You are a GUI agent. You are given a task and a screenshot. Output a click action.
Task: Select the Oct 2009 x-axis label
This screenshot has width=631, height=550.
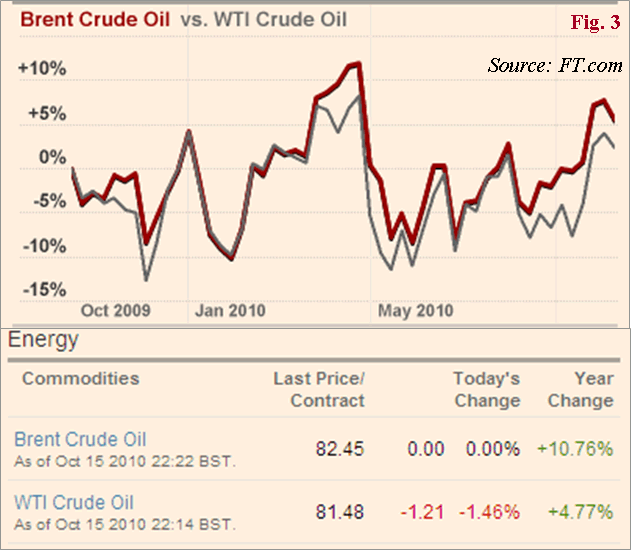tap(115, 310)
